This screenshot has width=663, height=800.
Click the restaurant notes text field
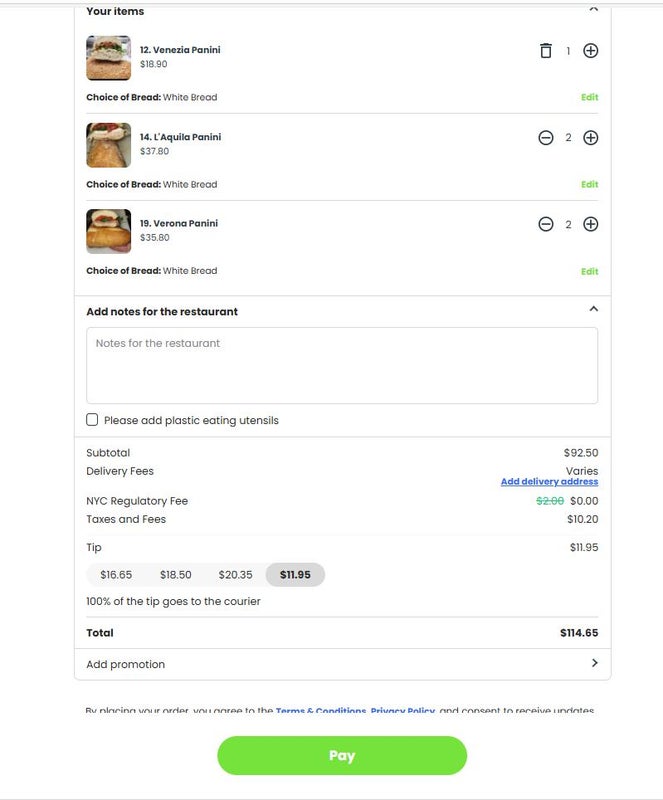[x=342, y=365]
